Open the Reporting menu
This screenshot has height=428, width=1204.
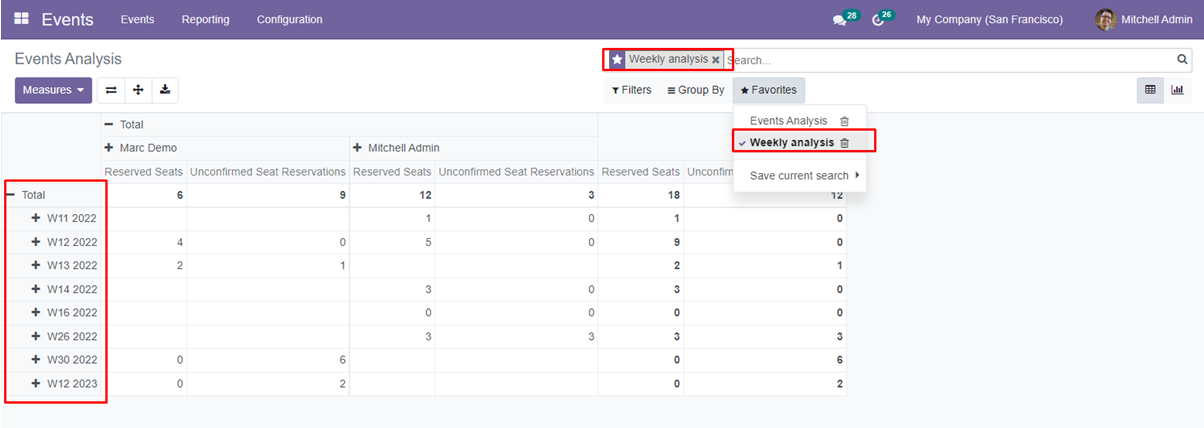pos(205,20)
